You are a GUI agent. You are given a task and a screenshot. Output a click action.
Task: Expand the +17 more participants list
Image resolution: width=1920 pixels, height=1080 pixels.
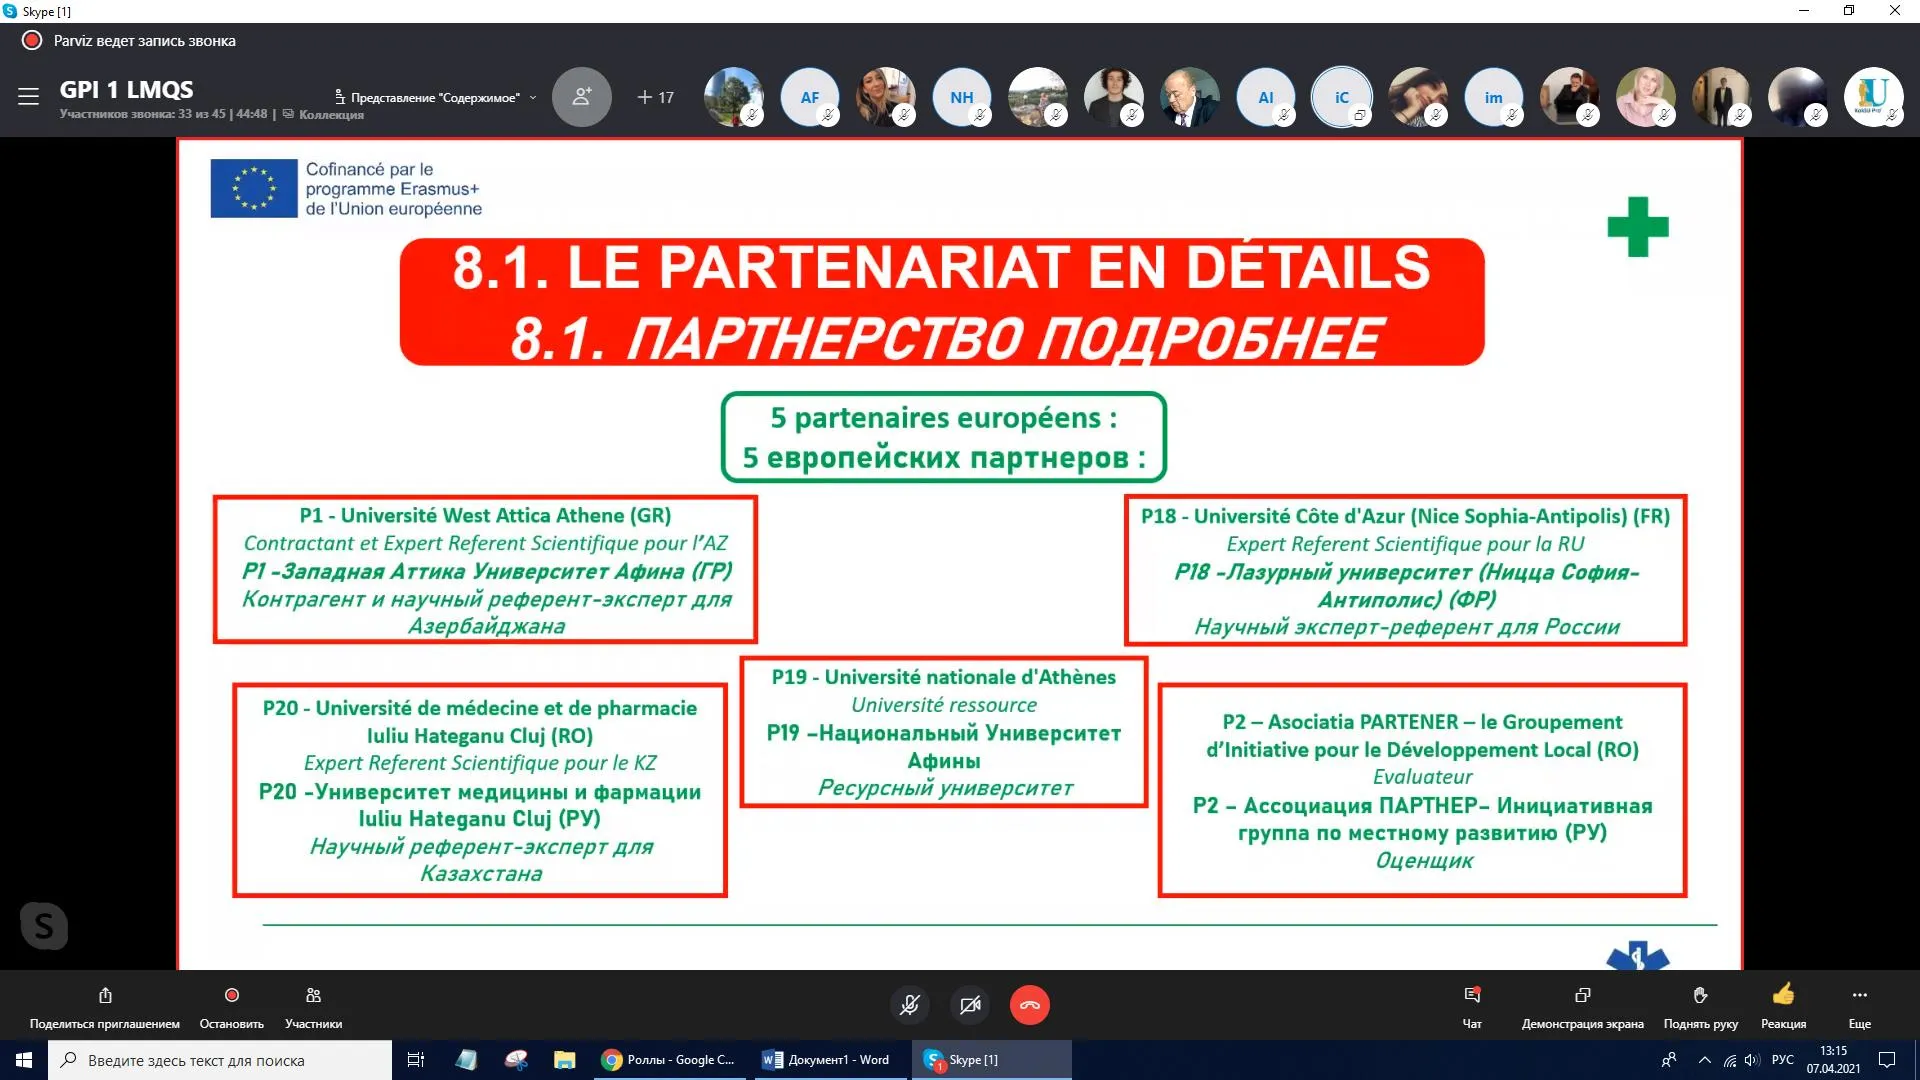click(x=656, y=97)
